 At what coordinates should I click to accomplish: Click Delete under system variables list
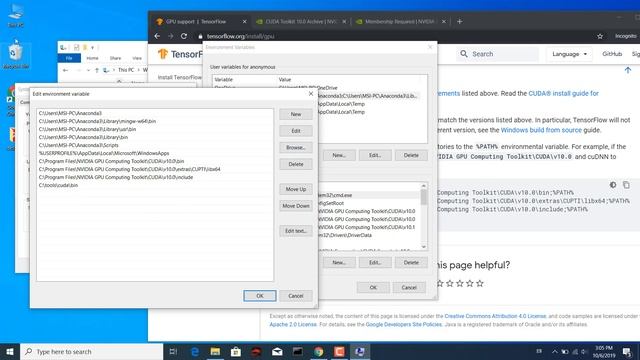pos(411,262)
